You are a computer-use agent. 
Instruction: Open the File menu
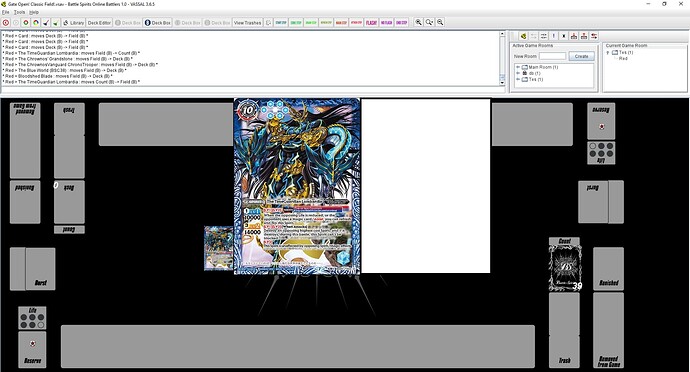pyautogui.click(x=5, y=12)
